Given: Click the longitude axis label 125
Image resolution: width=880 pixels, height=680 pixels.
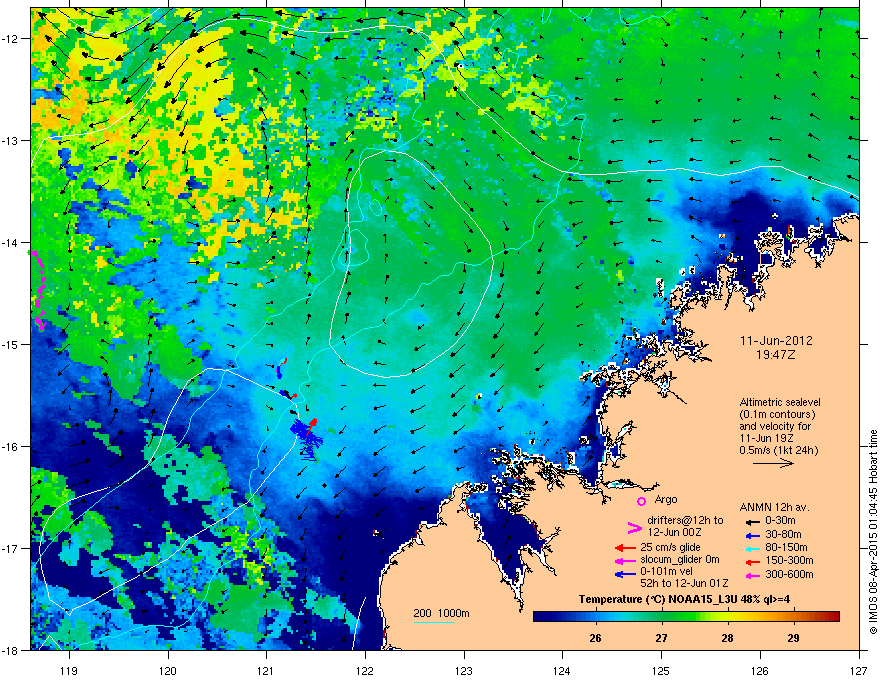Looking at the screenshot, I should tap(661, 671).
